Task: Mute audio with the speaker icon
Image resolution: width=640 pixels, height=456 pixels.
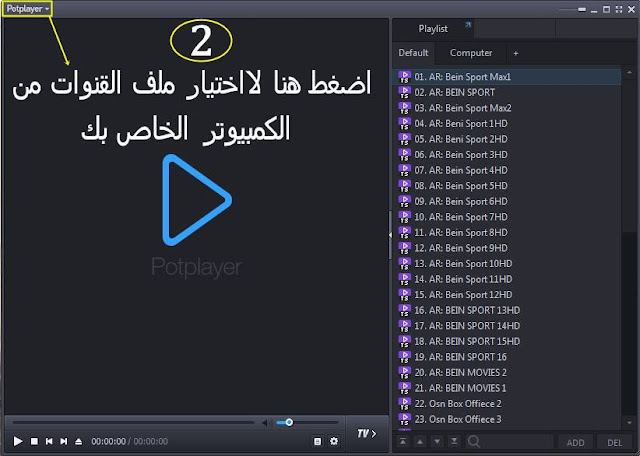Action: [267, 423]
